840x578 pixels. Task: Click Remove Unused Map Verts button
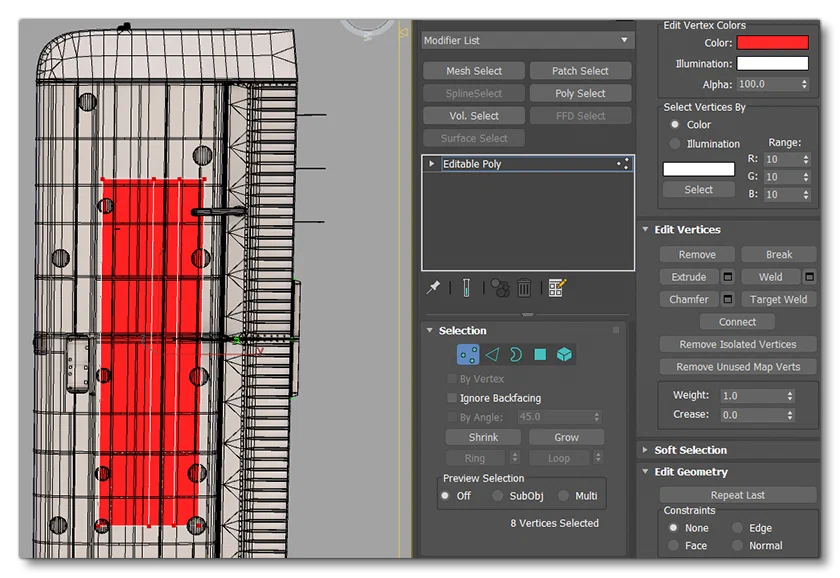coord(738,367)
